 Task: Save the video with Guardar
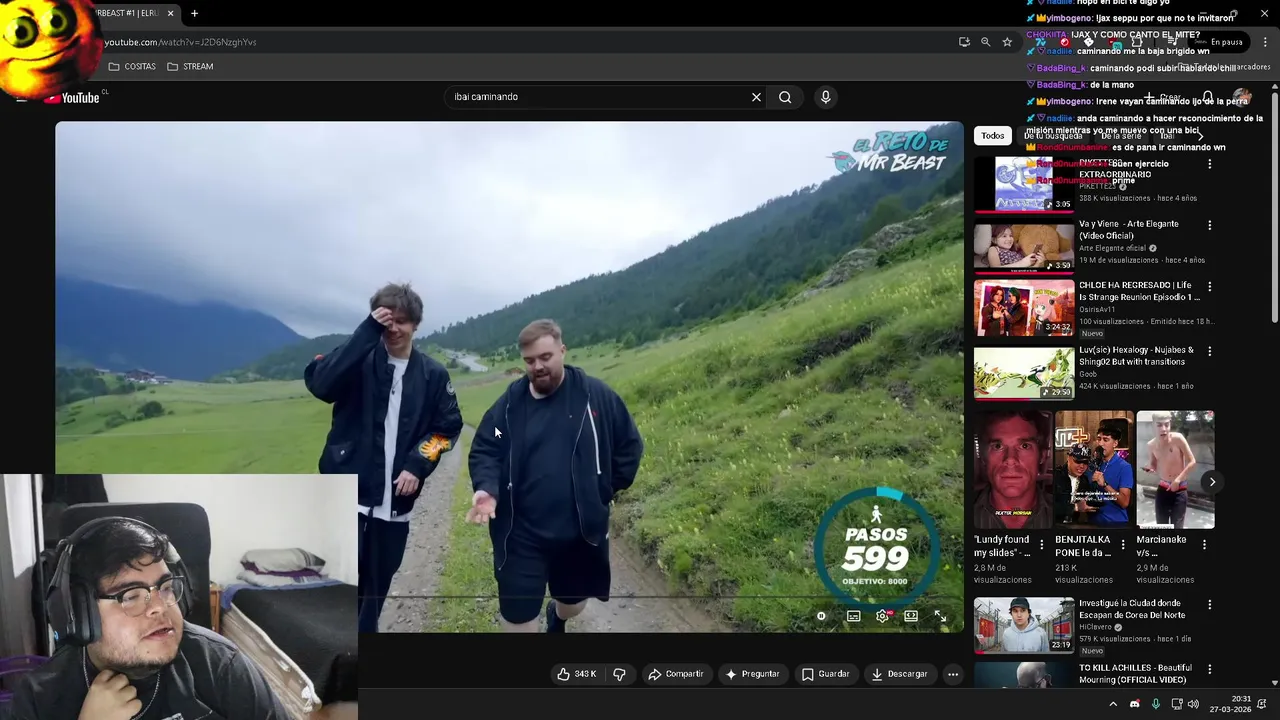pos(825,674)
